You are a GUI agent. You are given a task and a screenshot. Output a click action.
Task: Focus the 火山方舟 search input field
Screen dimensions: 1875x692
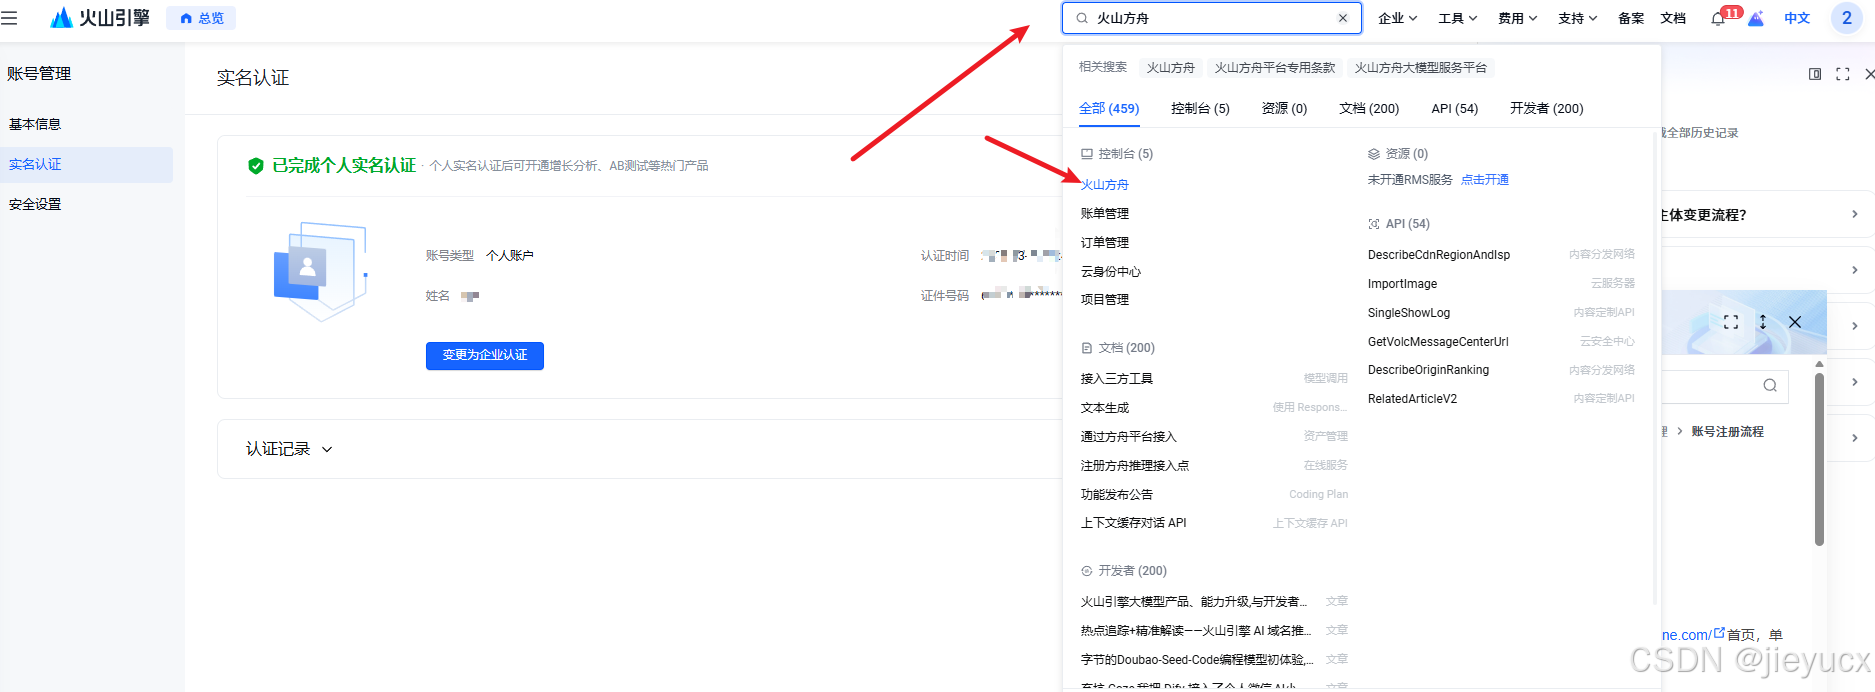[x=1212, y=18]
